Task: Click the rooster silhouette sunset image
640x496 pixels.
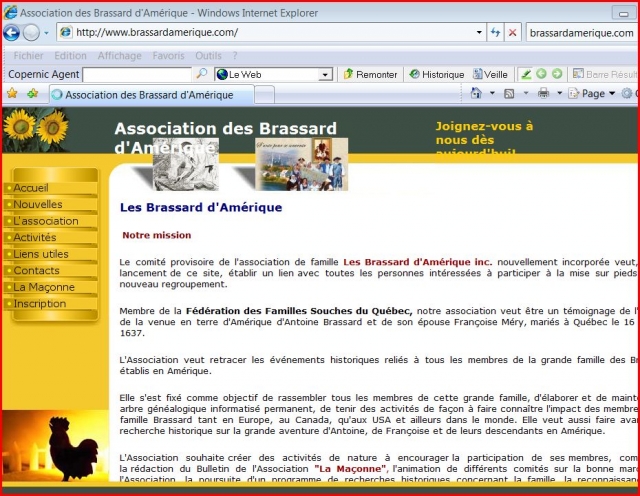Action: point(56,445)
